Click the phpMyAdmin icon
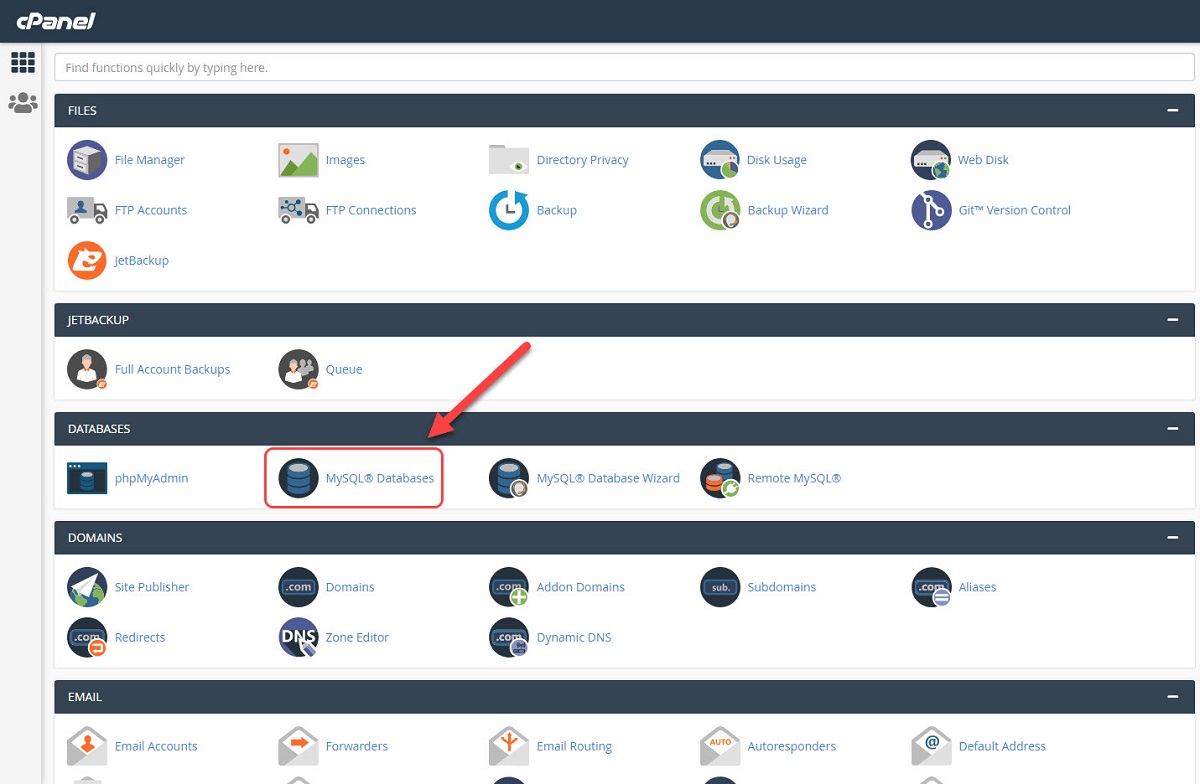 tap(87, 478)
